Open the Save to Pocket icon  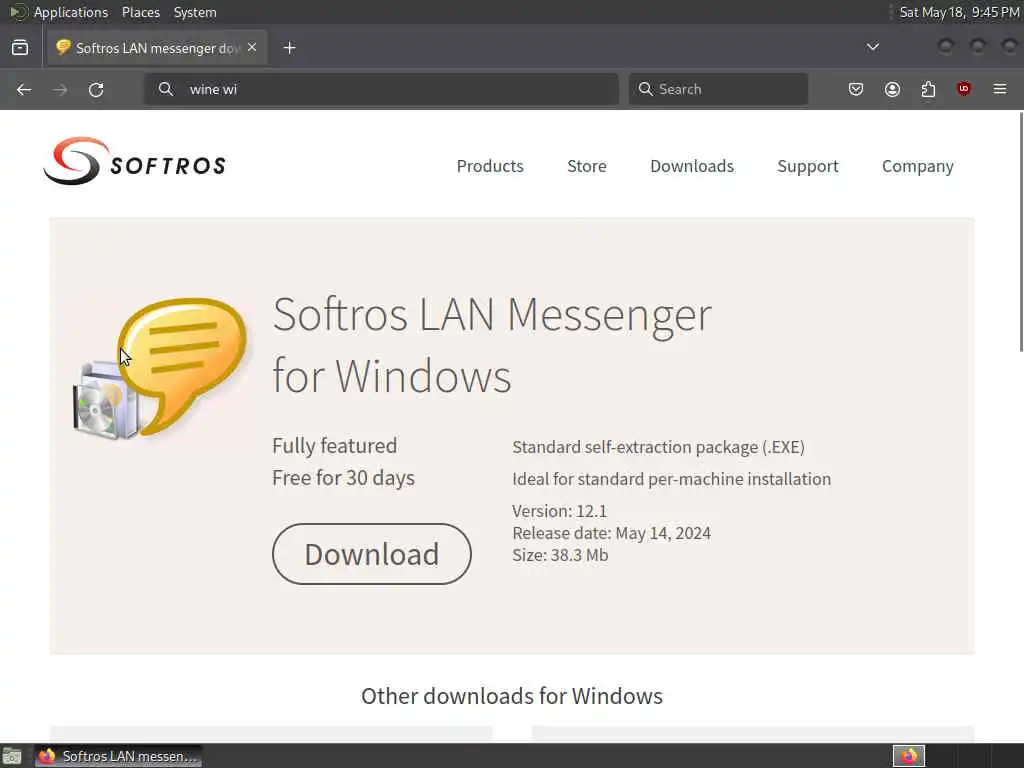856,89
